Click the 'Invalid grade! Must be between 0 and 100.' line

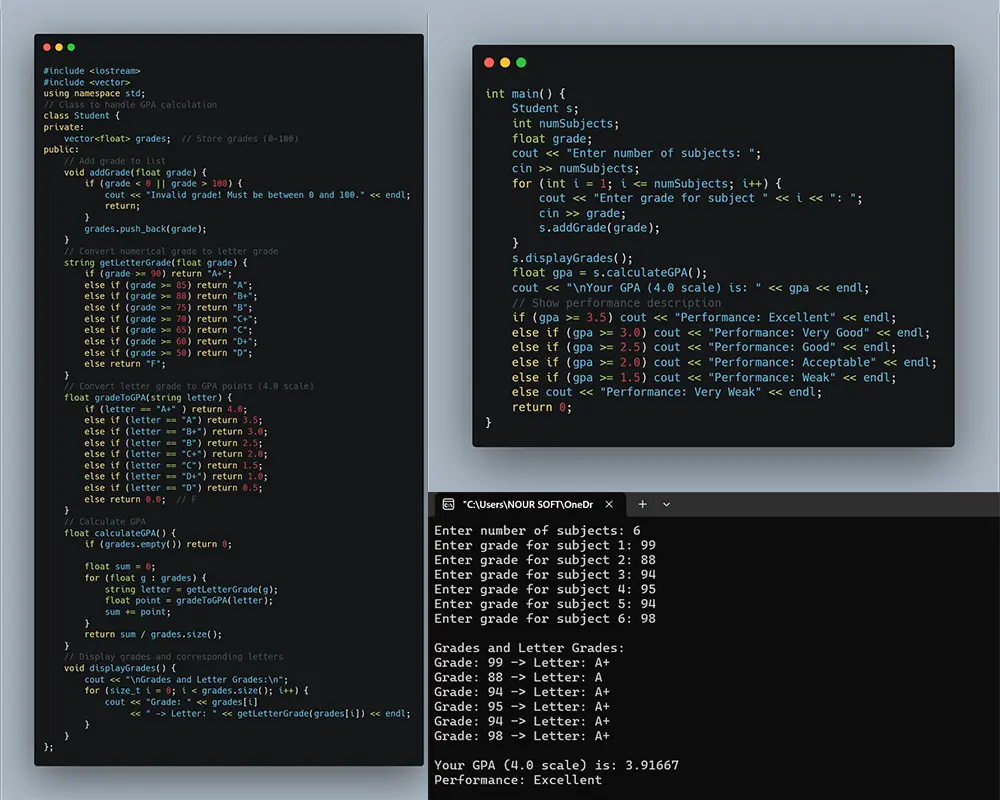(x=258, y=195)
